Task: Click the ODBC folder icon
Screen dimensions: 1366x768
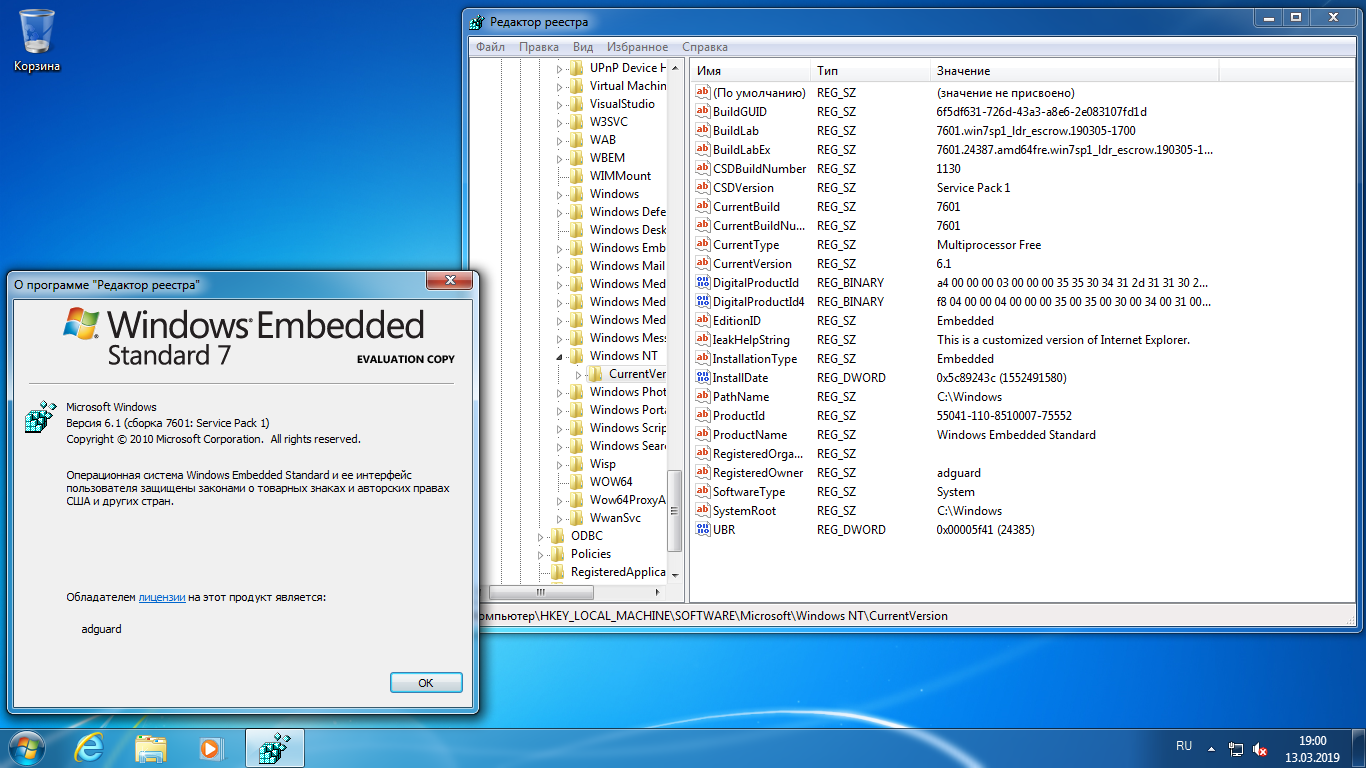Action: point(558,536)
